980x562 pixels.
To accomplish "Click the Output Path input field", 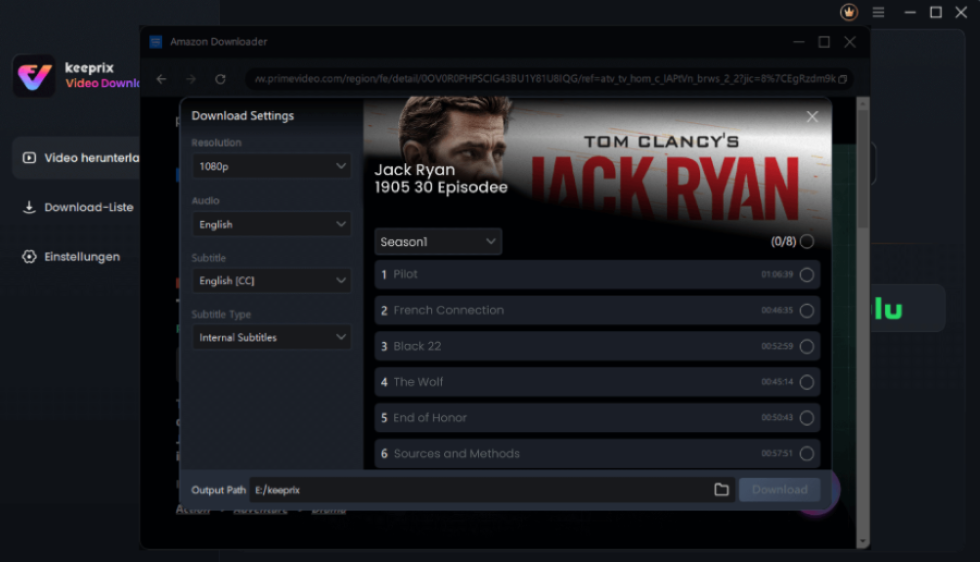I will [478, 490].
